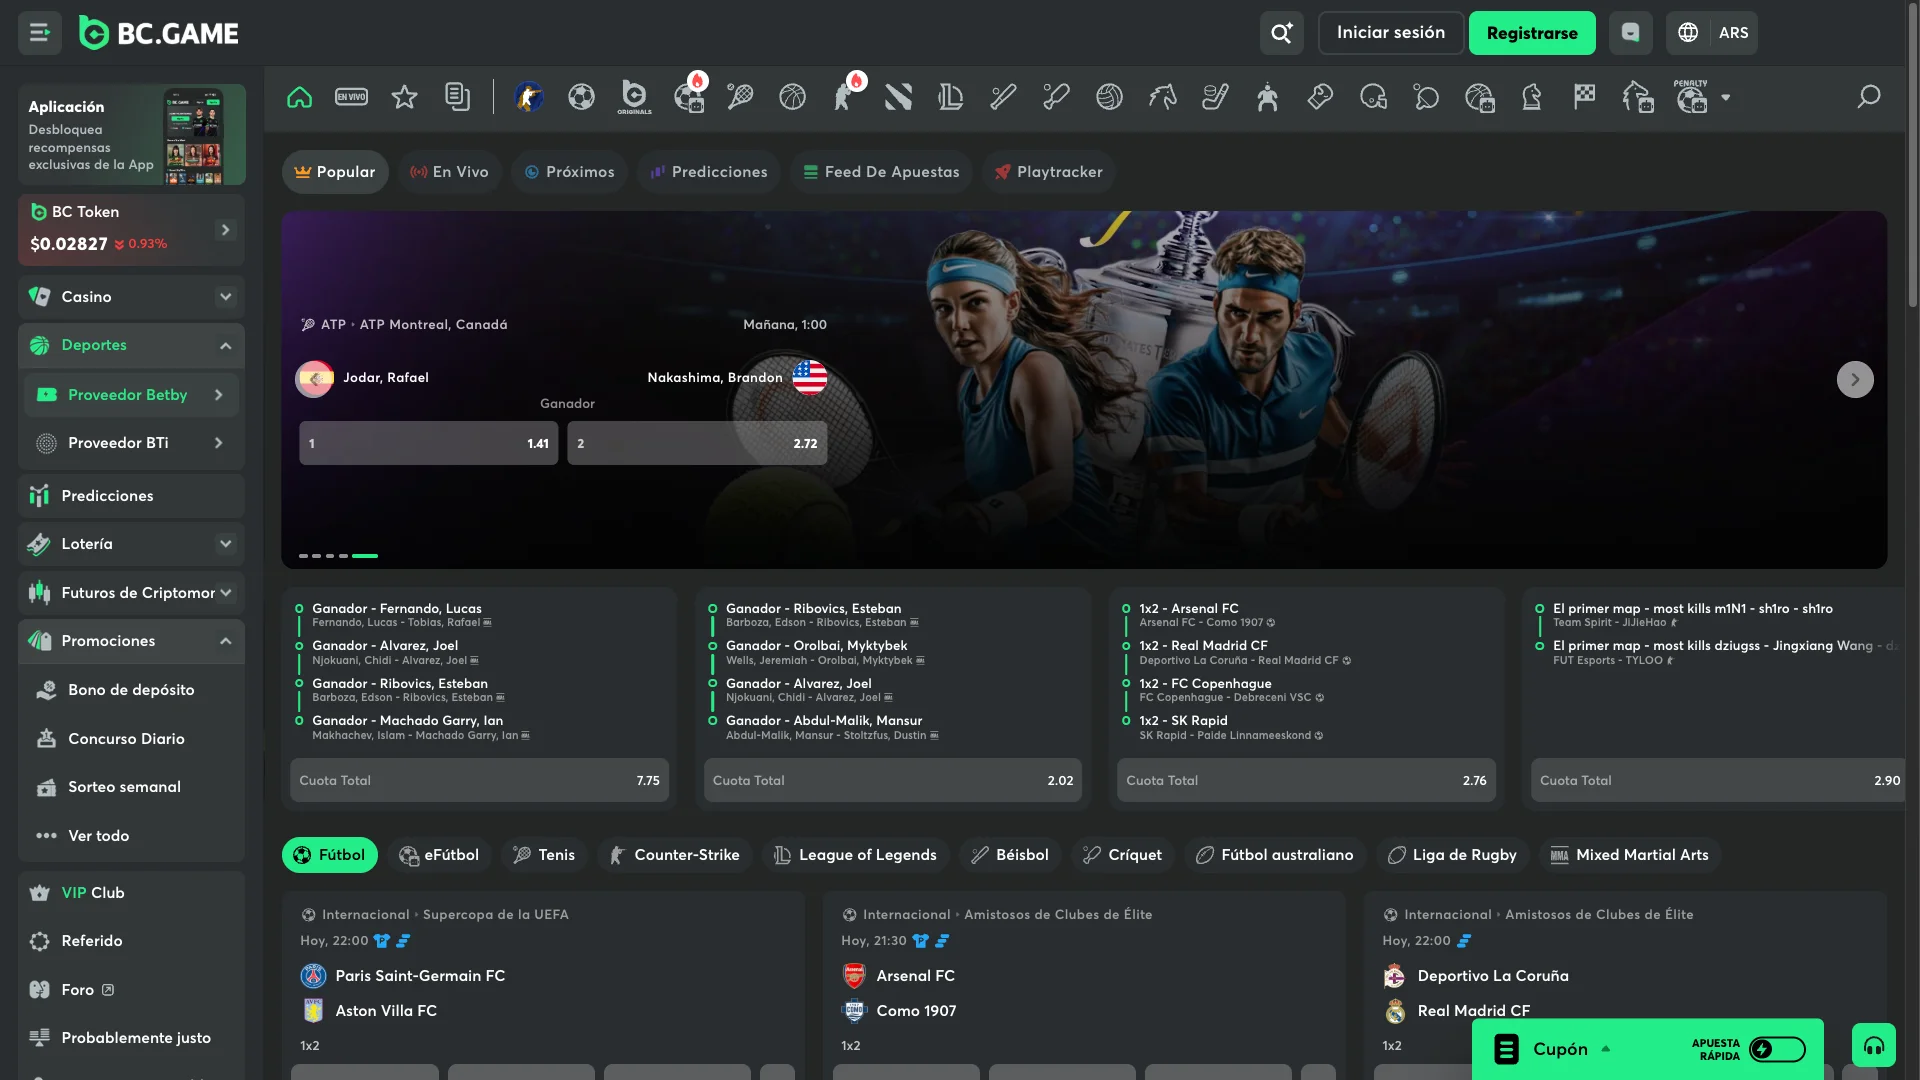
Task: Select the American football helmet icon
Action: point(1373,97)
